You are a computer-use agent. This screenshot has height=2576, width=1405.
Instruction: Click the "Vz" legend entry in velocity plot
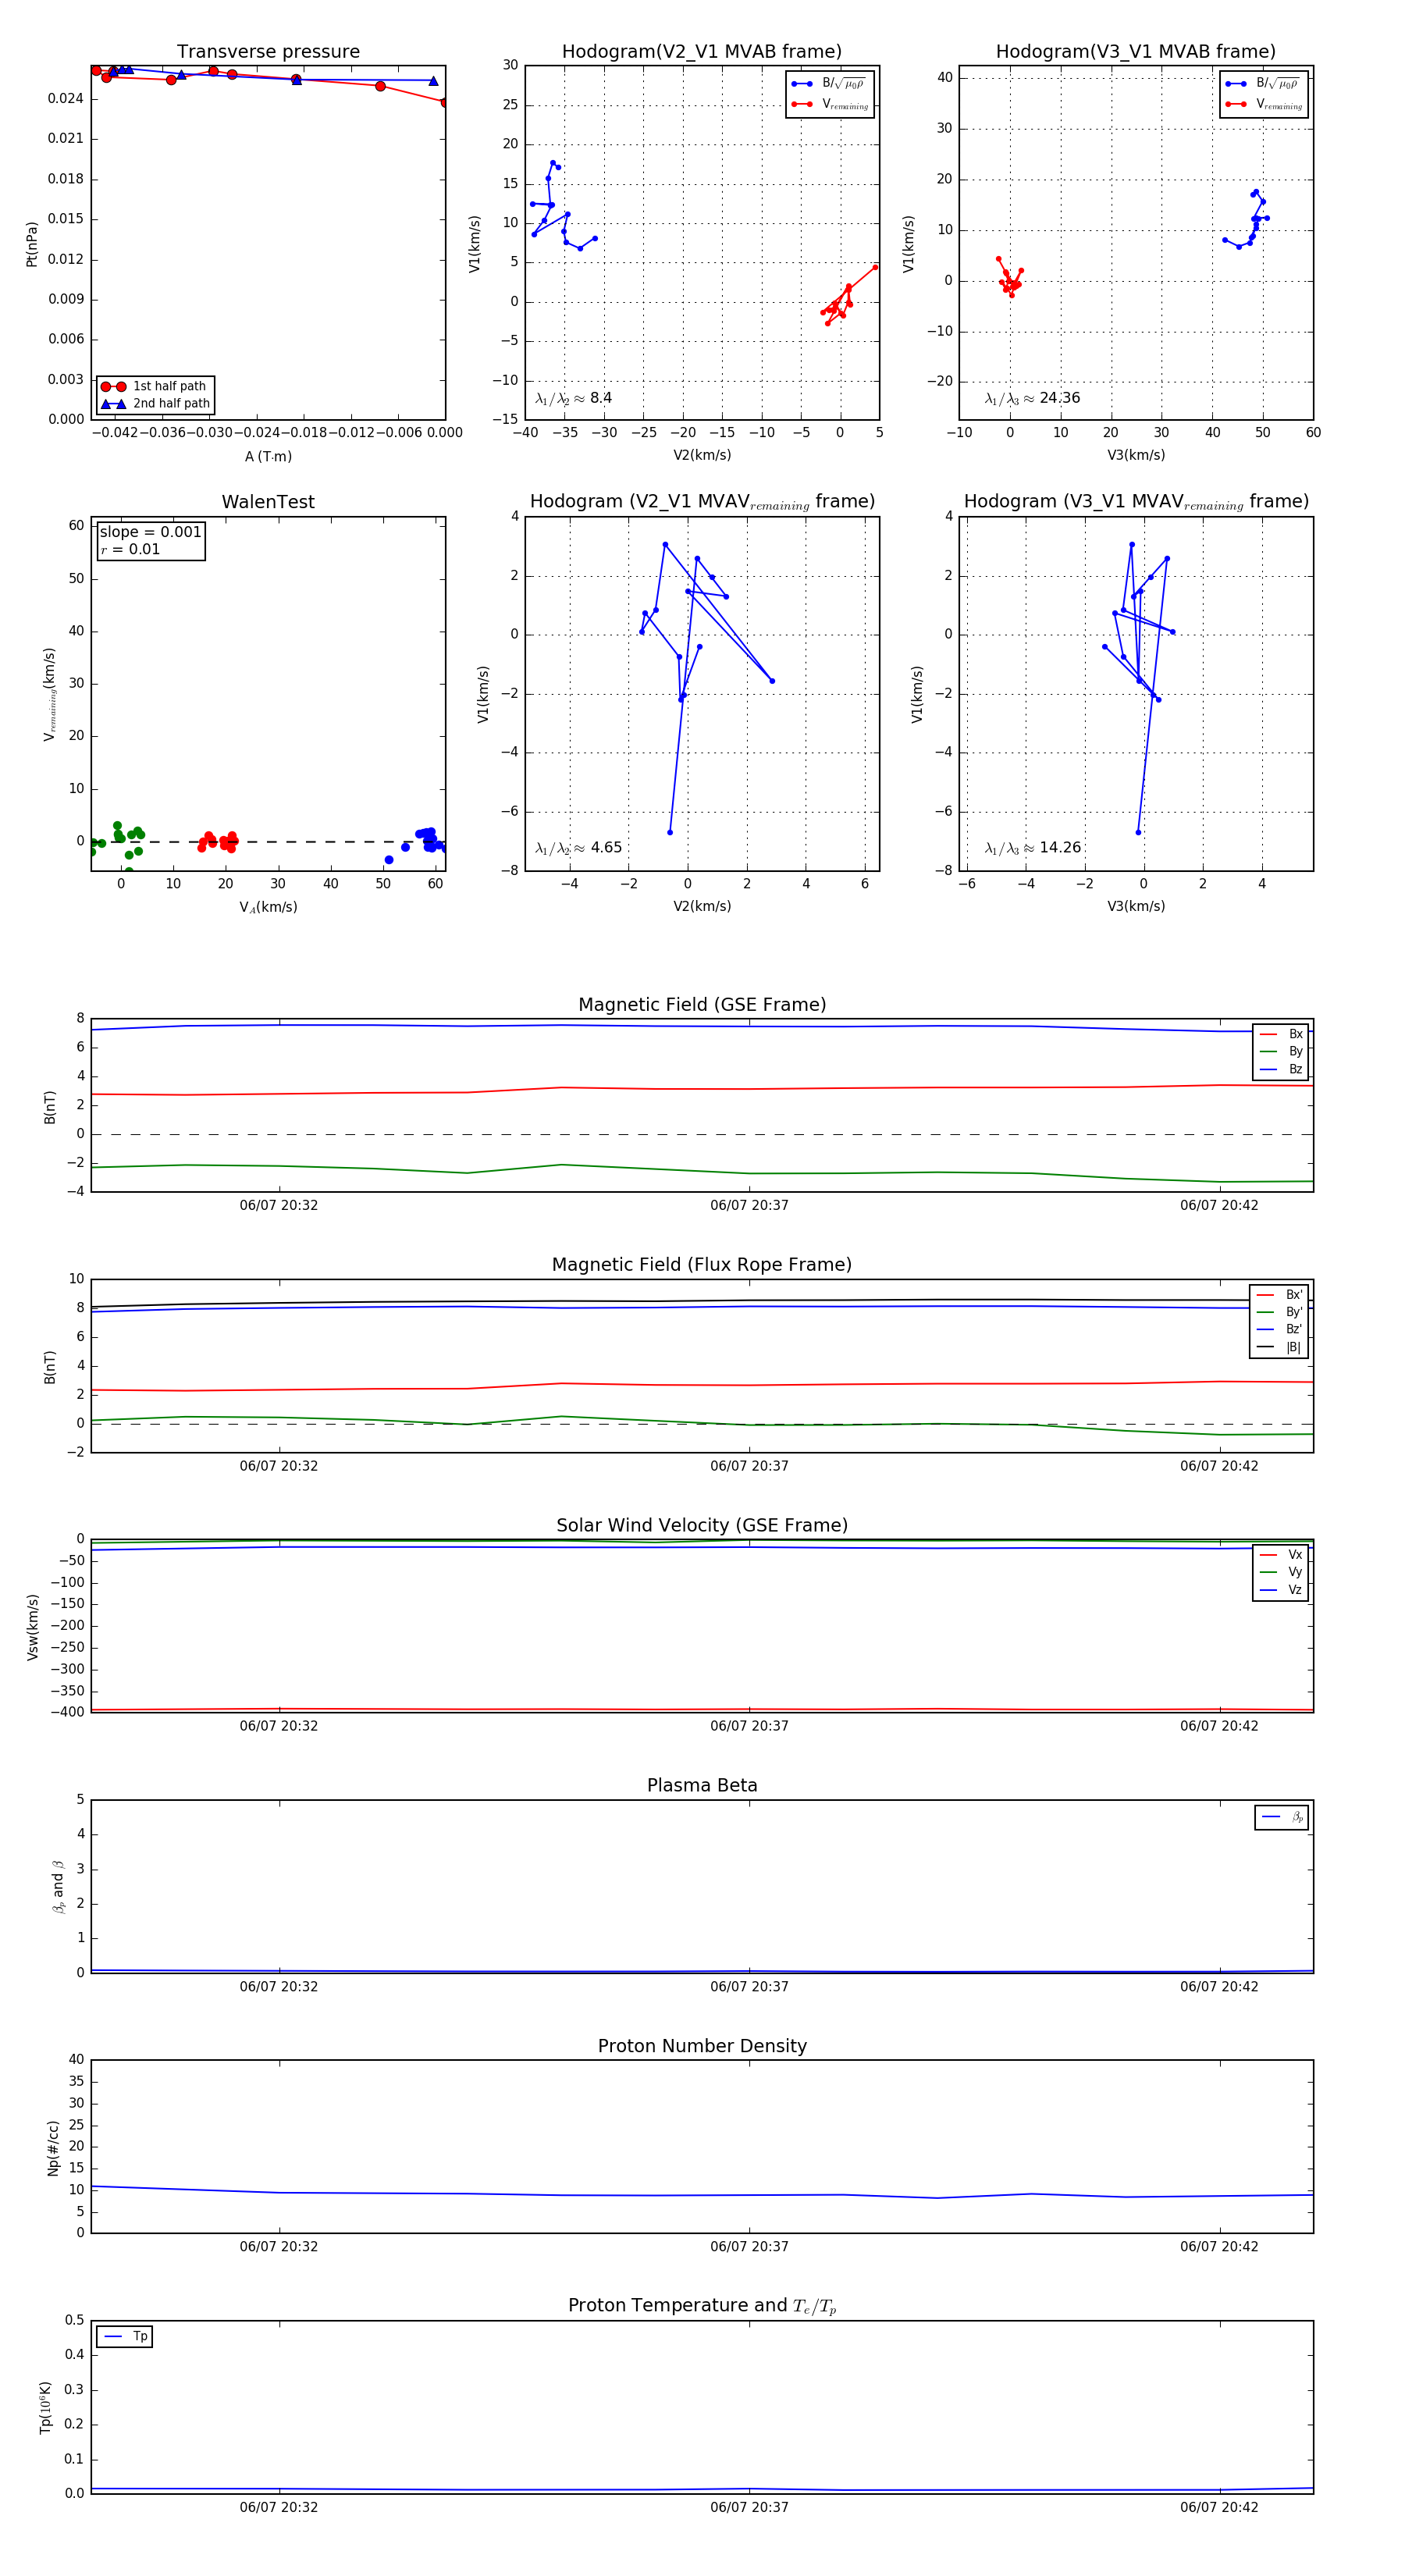pos(1281,1590)
